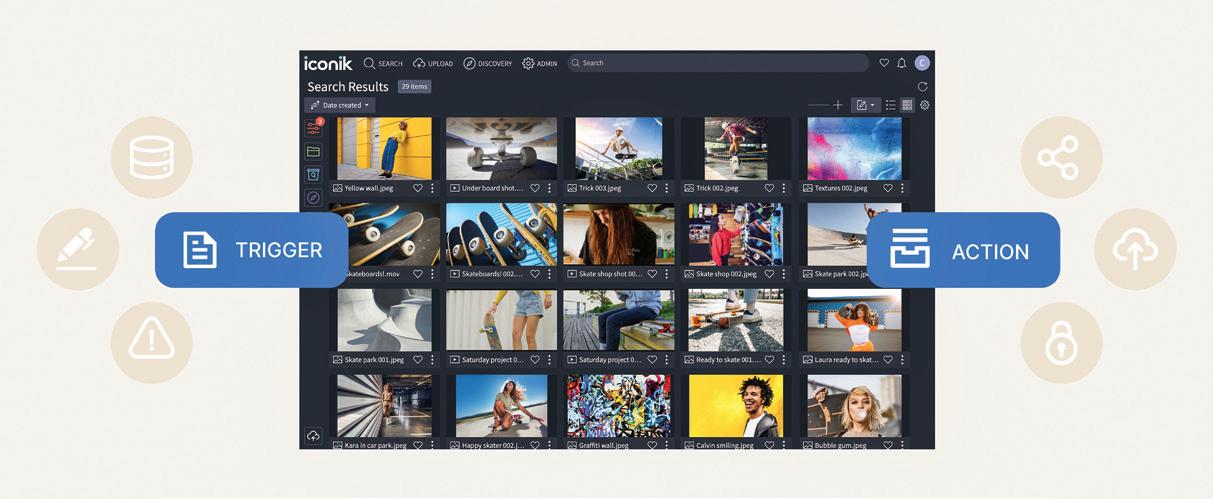Click the Bubble gum.jpeg file name

pos(841,445)
